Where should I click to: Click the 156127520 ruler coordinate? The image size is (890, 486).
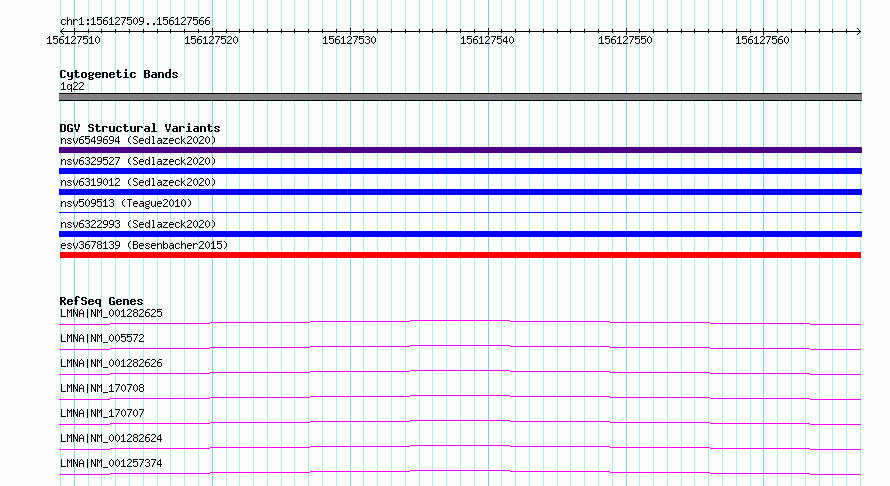pos(211,40)
